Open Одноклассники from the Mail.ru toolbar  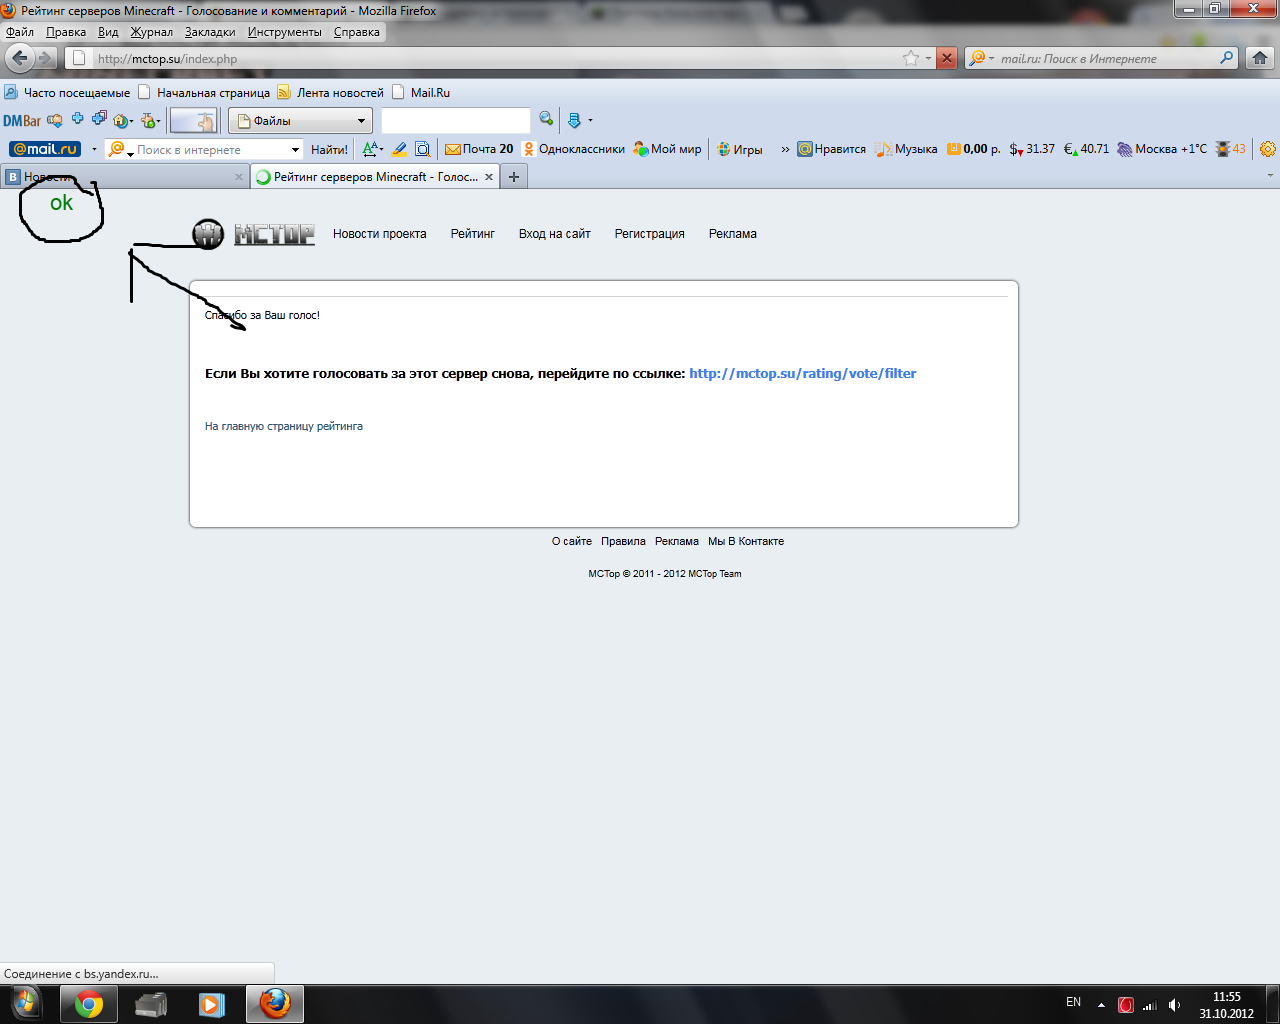(x=573, y=149)
